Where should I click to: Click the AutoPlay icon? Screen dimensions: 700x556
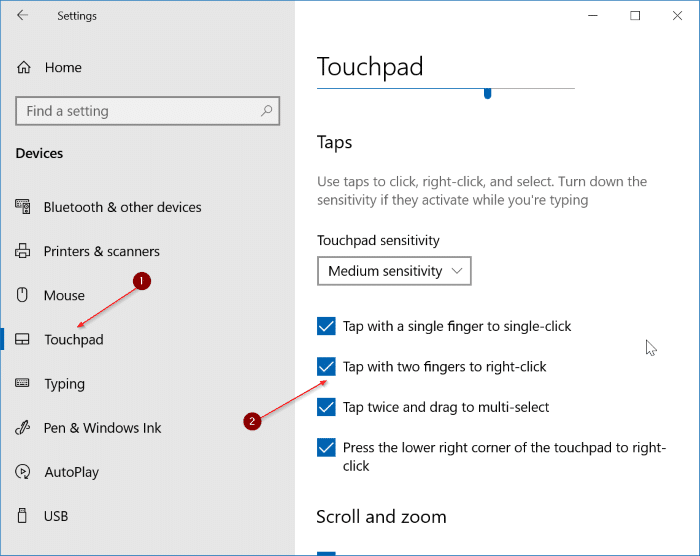22,472
